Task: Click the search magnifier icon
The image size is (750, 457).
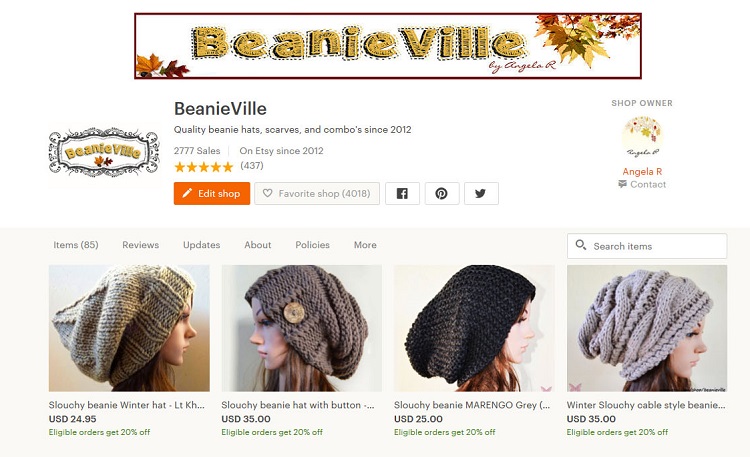Action: pyautogui.click(x=581, y=245)
